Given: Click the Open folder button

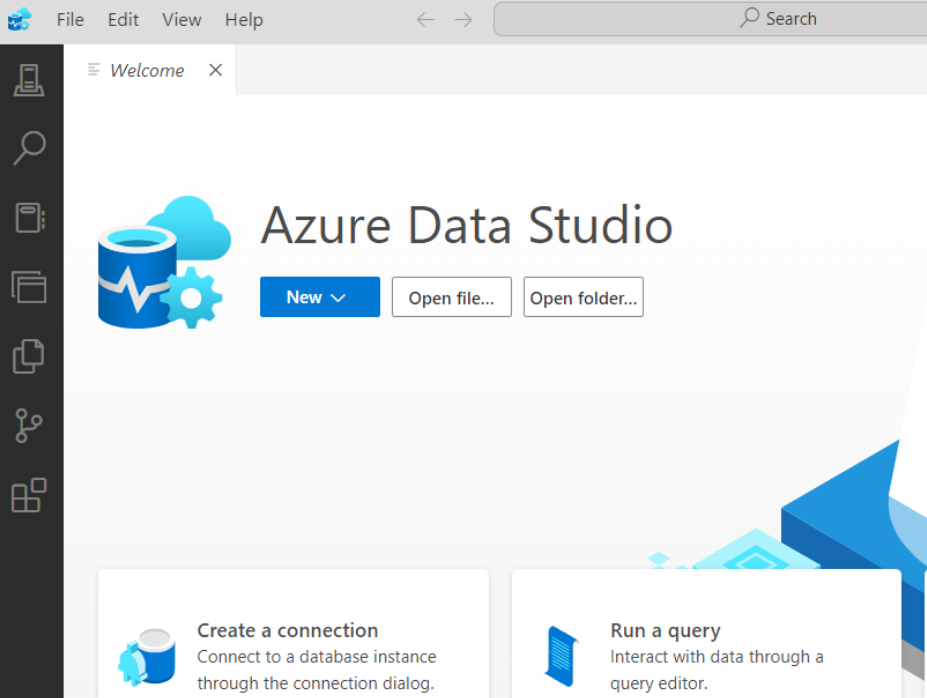Looking at the screenshot, I should pyautogui.click(x=583, y=297).
